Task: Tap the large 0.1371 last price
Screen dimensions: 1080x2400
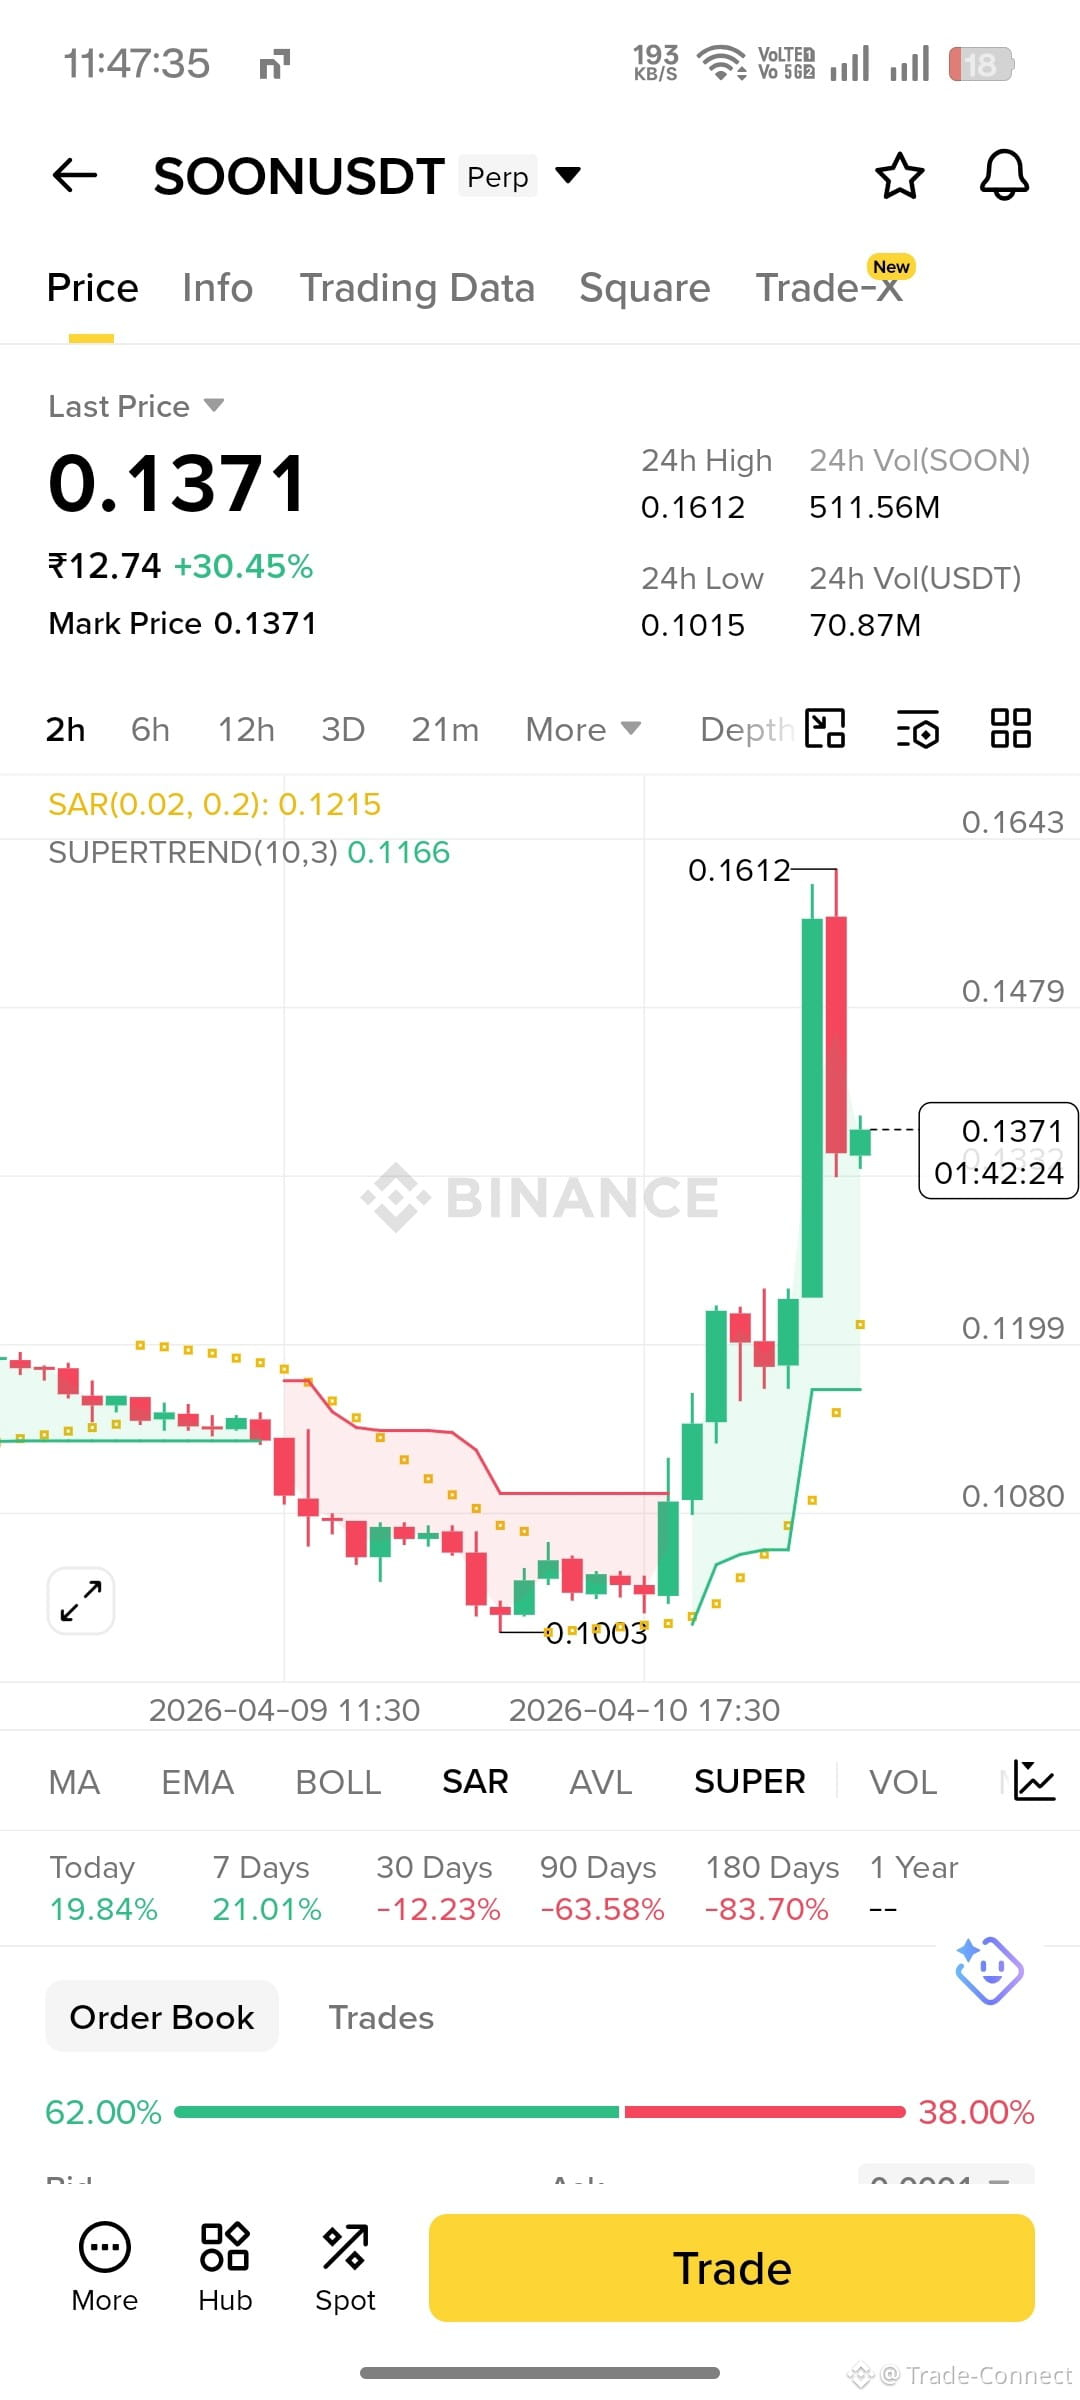Action: [x=177, y=484]
